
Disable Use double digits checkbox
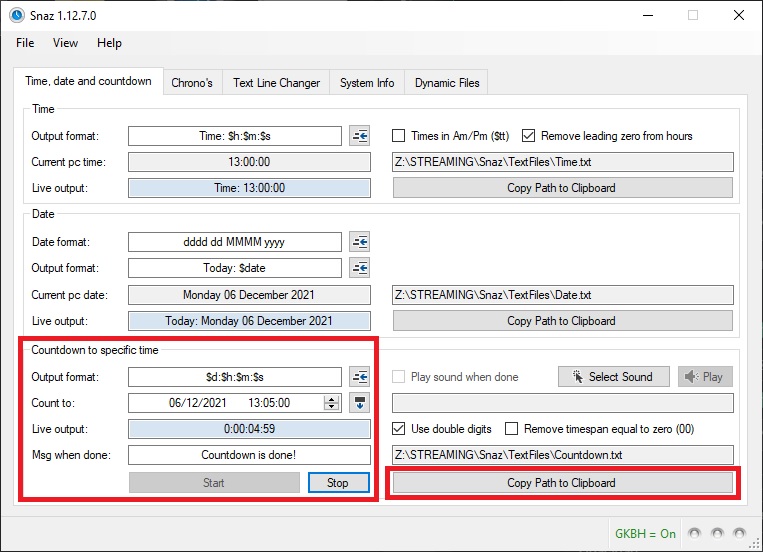click(x=399, y=429)
